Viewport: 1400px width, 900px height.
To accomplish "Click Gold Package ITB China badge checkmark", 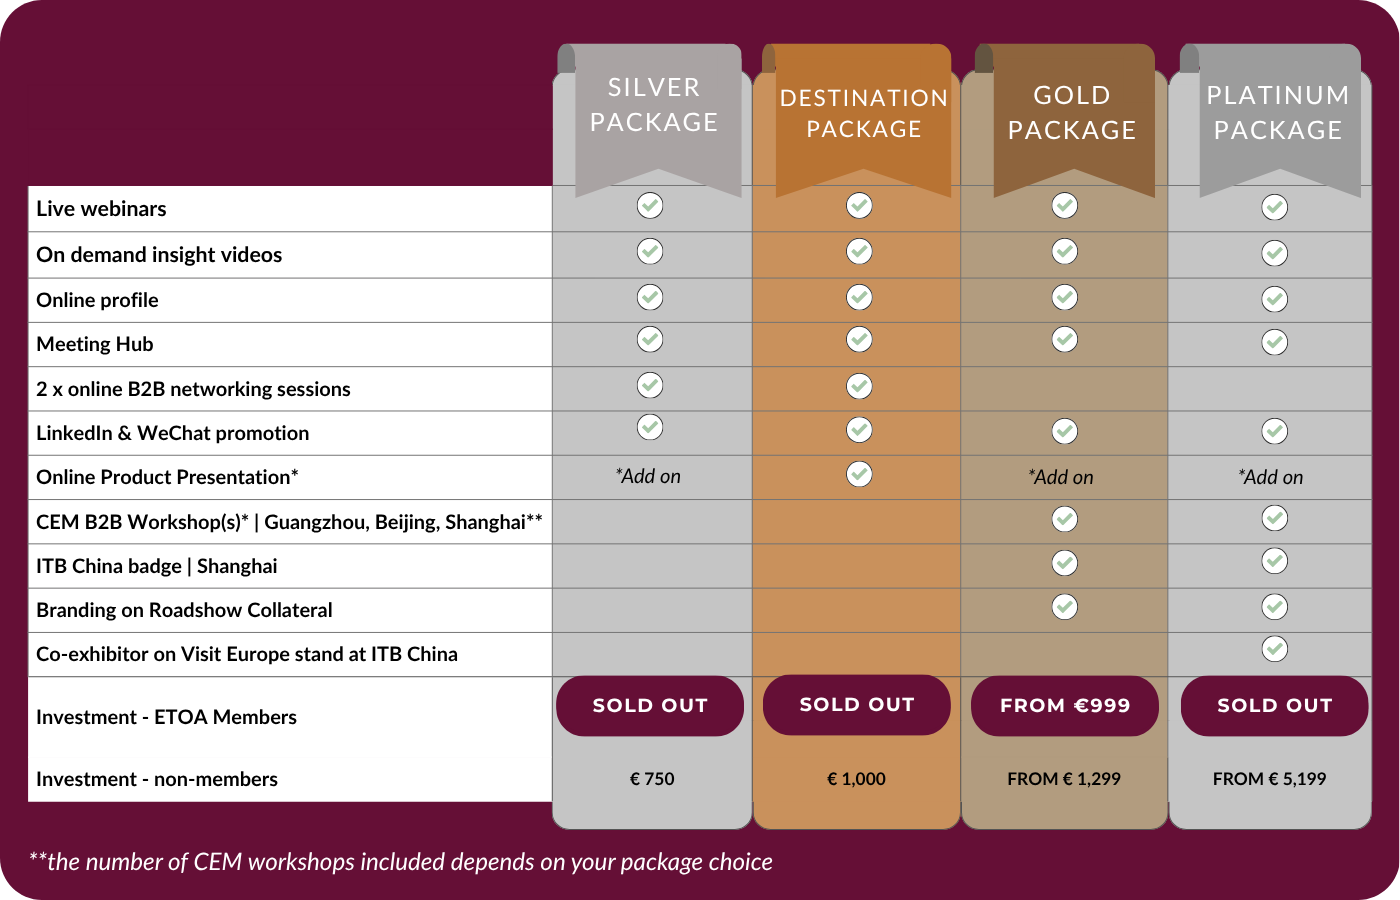I will click(x=1065, y=563).
